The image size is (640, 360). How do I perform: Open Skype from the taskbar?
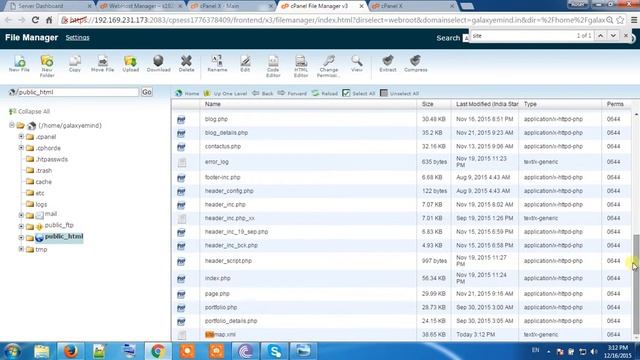click(x=275, y=351)
